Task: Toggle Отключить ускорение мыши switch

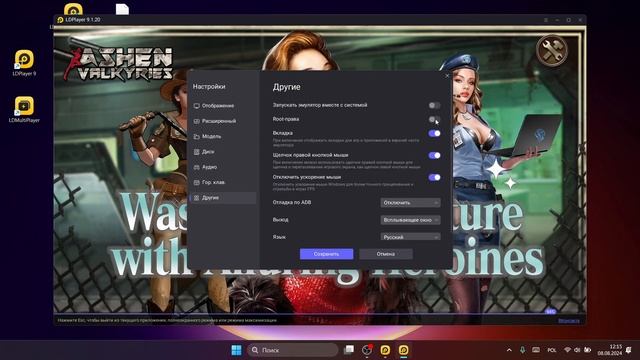Action: [434, 177]
